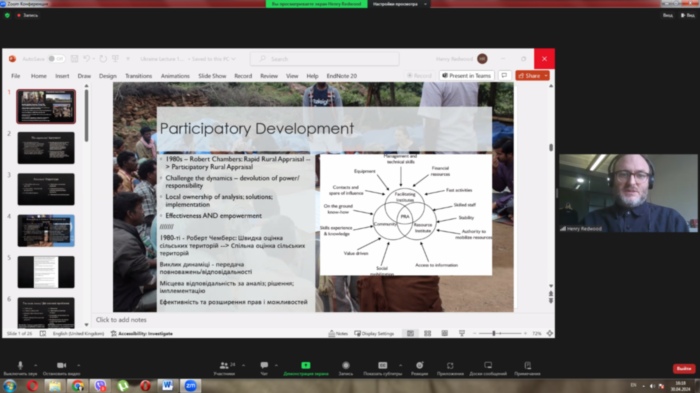Open the Slide Show ribbon tab

pyautogui.click(x=212, y=76)
